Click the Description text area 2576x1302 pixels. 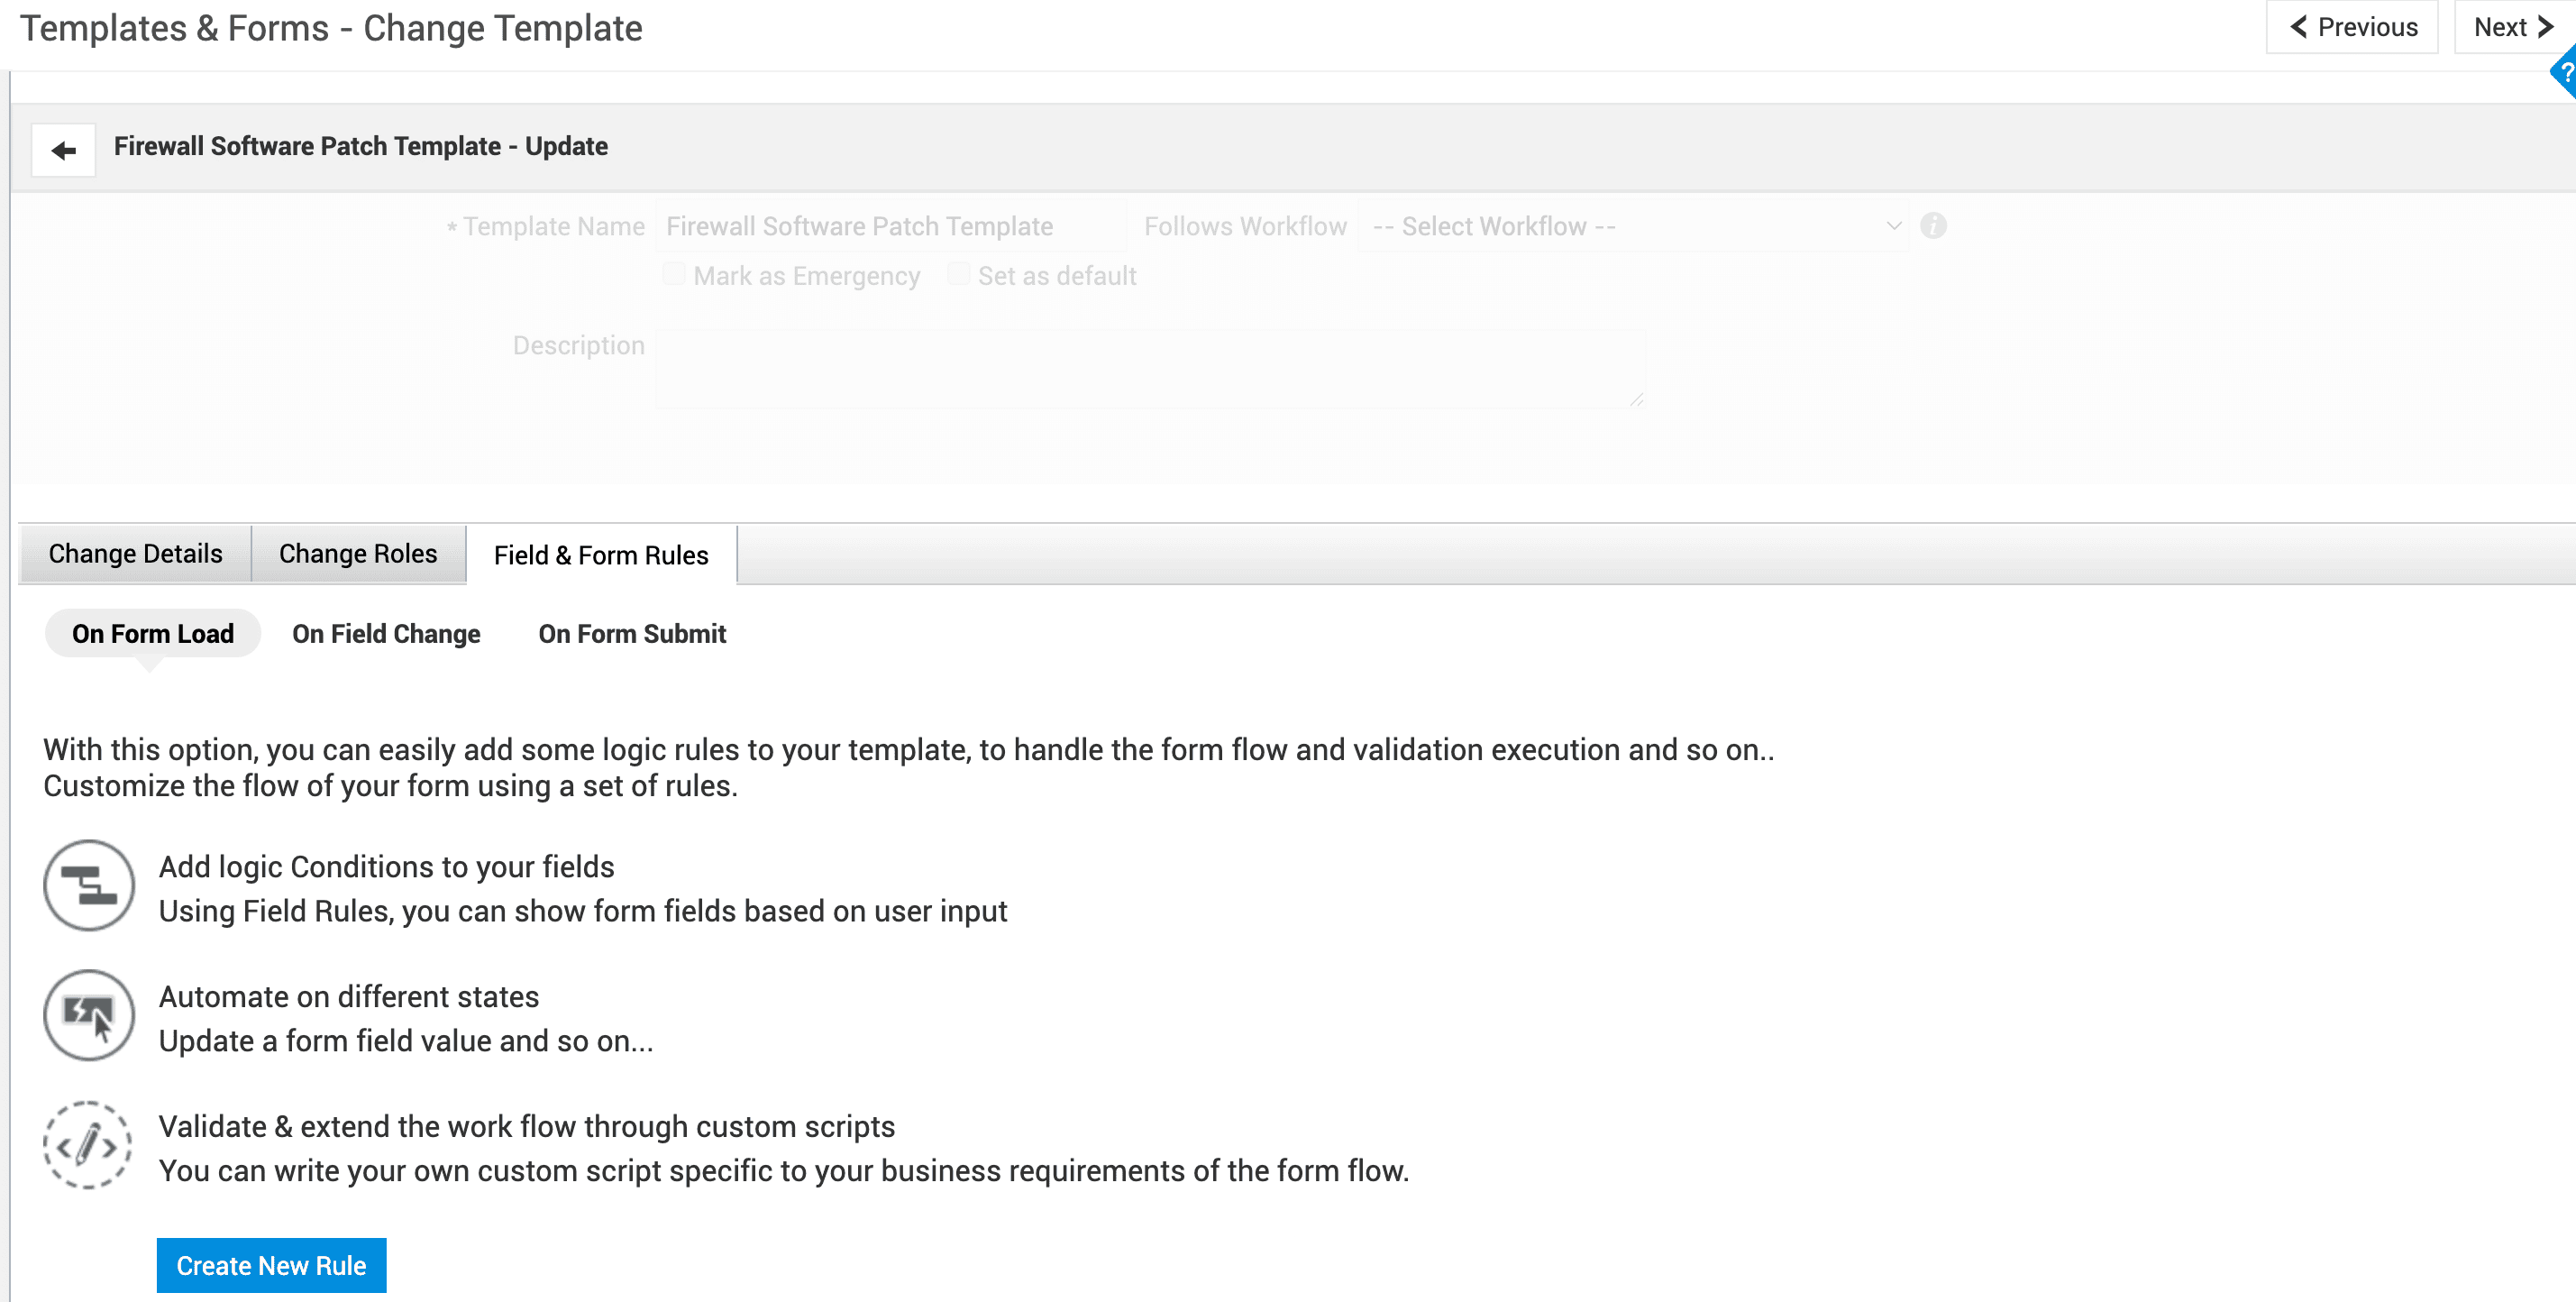tap(1150, 370)
